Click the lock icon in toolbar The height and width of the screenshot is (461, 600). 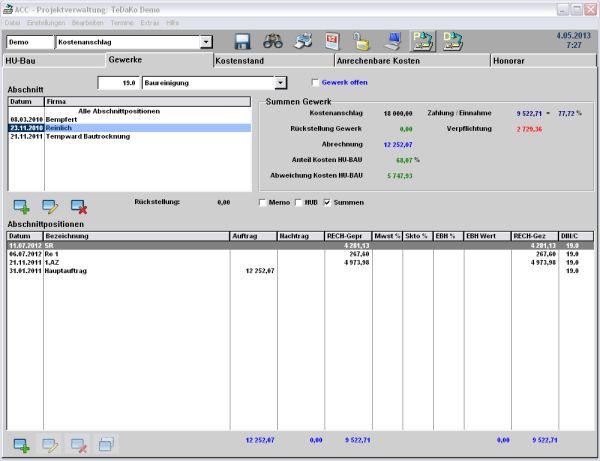(x=362, y=42)
